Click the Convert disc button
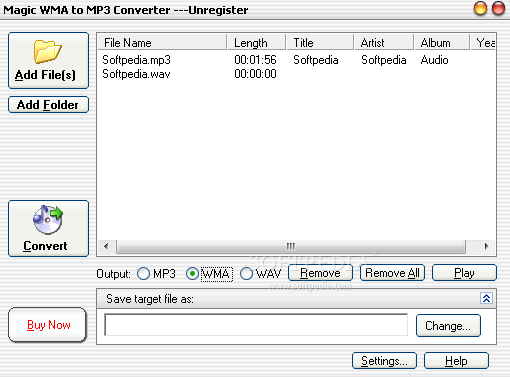The width and height of the screenshot is (510, 377). (x=48, y=228)
